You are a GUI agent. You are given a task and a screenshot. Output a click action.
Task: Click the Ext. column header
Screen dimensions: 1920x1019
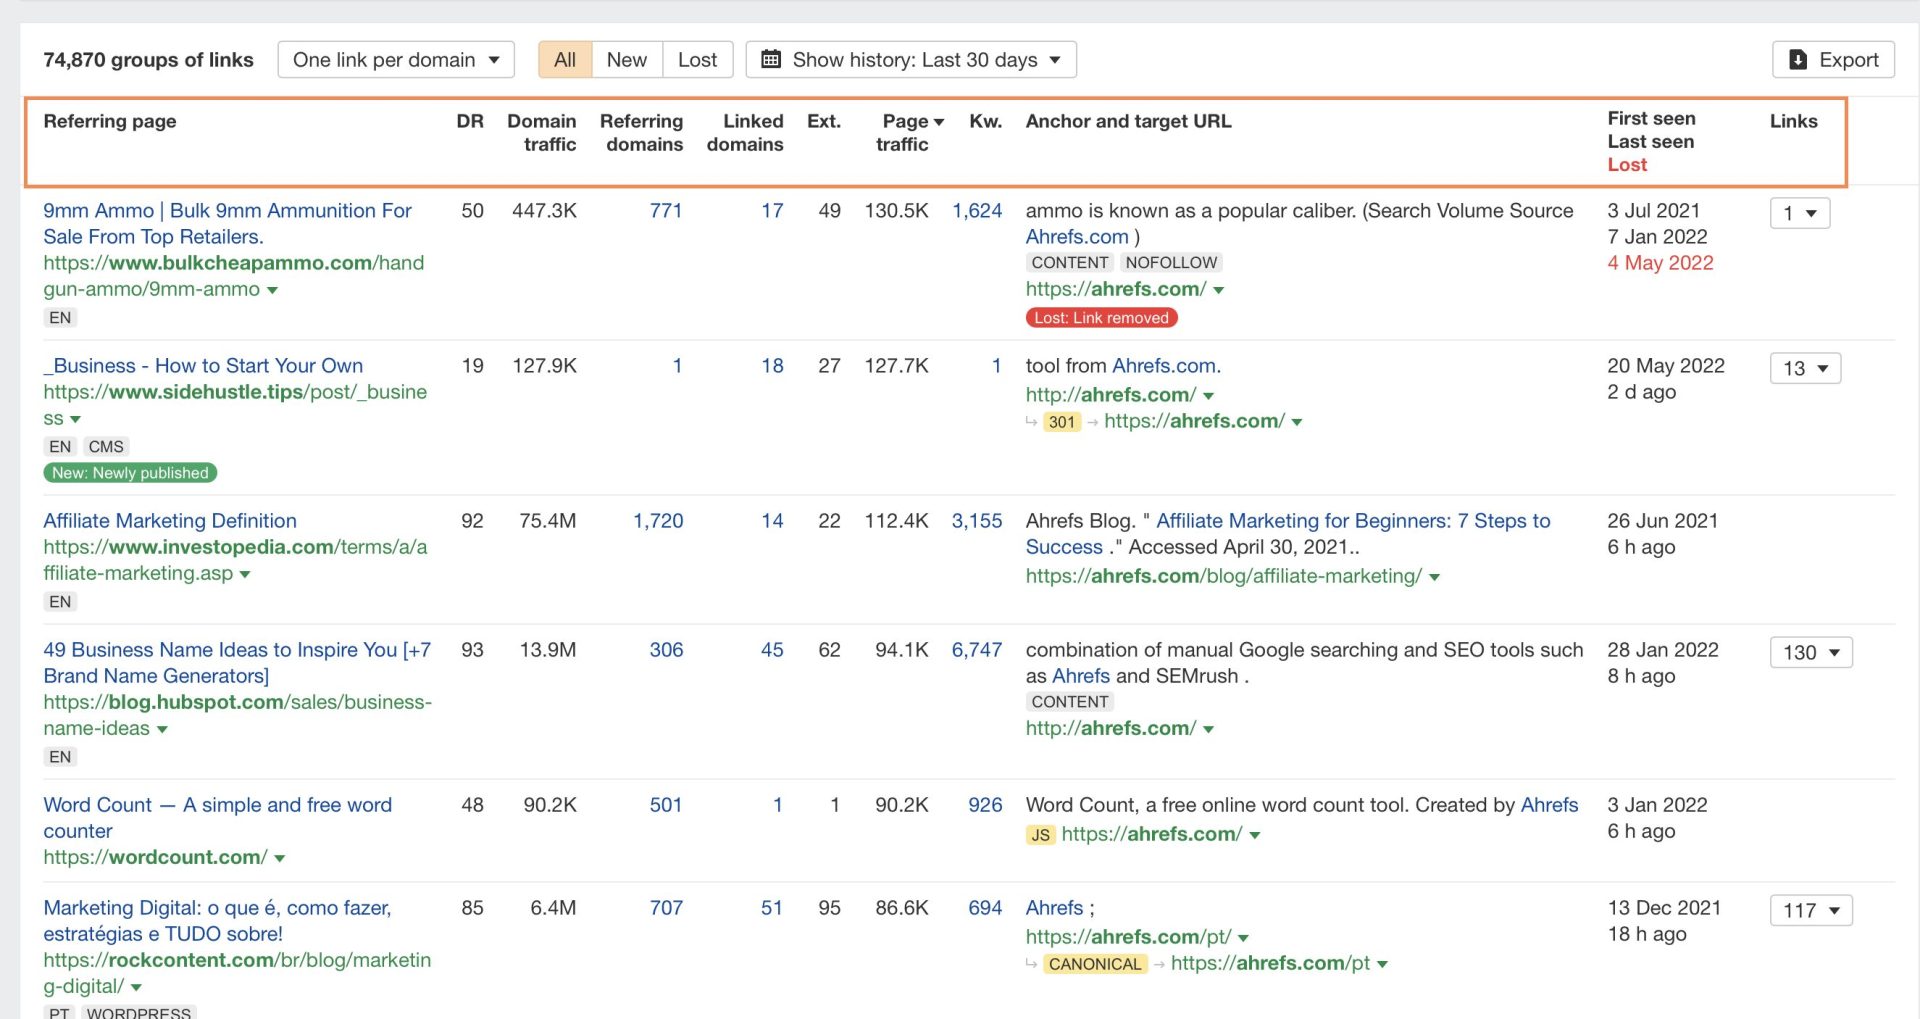tap(824, 121)
